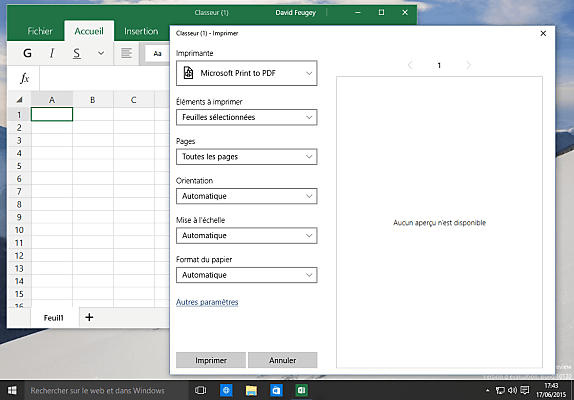The height and width of the screenshot is (400, 574).
Task: Open Éléments à imprimer dropdown
Action: click(246, 117)
